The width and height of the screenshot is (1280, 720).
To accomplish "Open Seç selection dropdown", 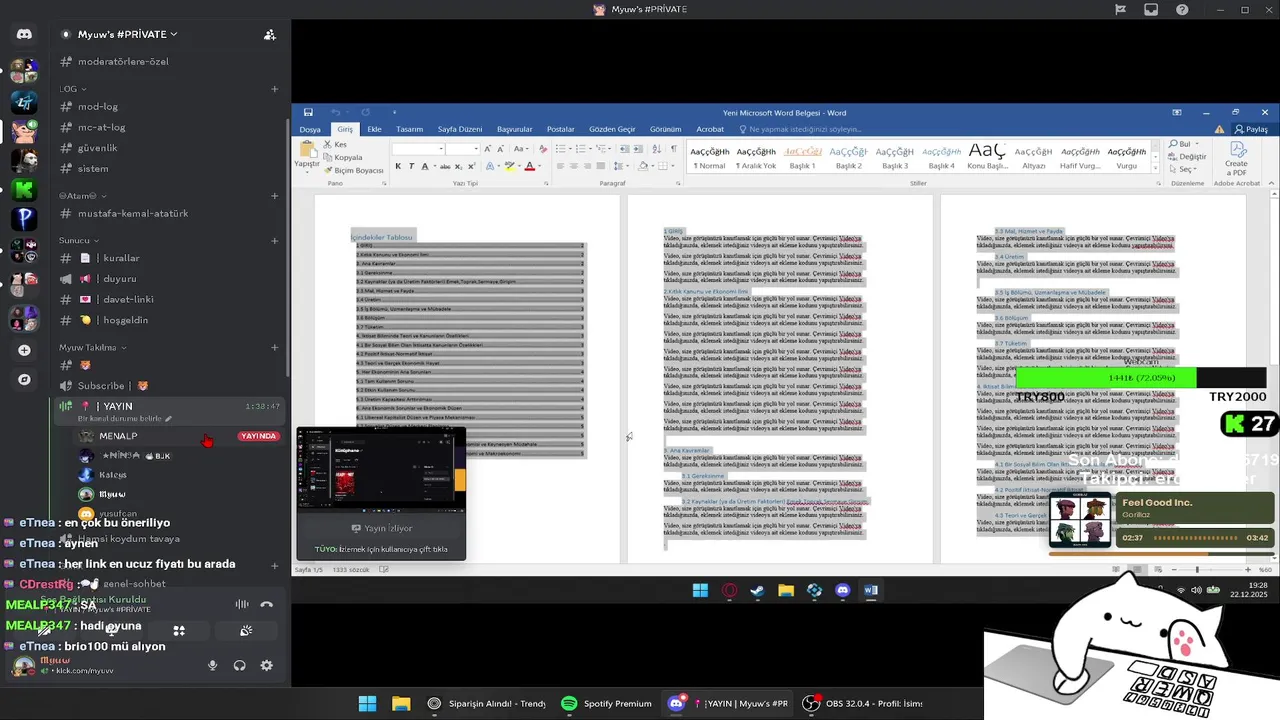I will (x=1184, y=170).
